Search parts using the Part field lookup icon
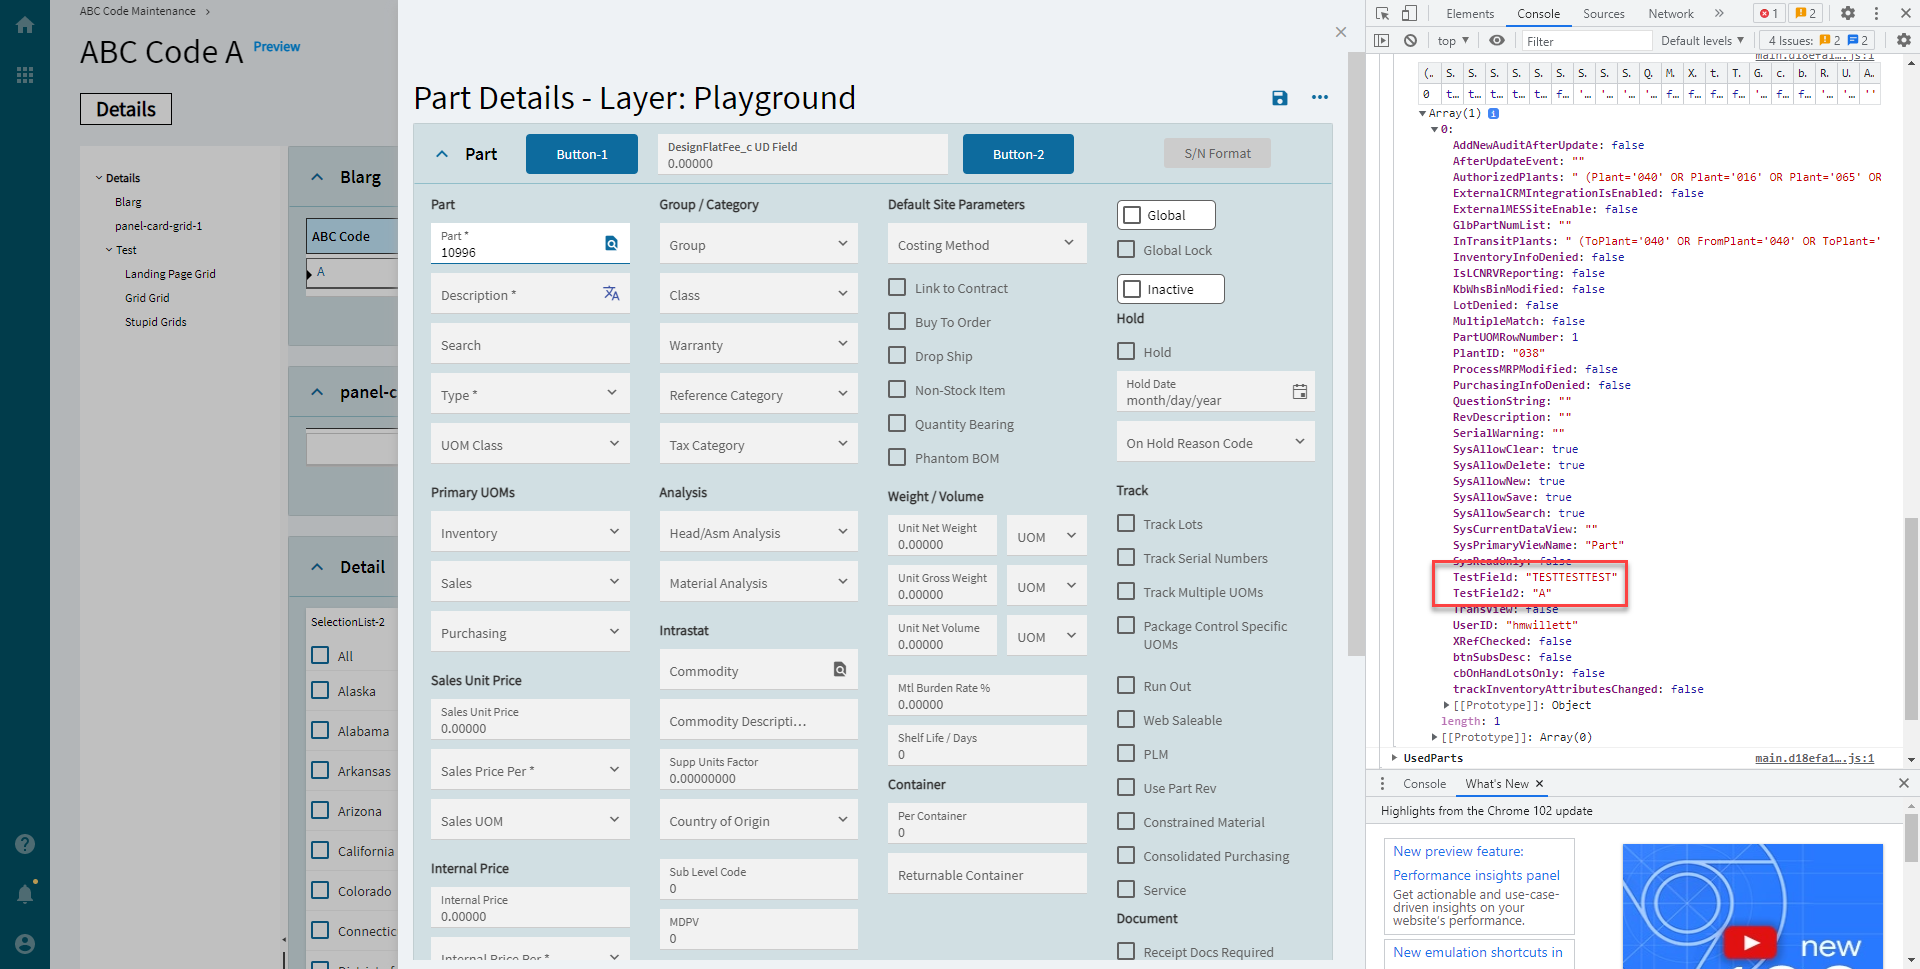The height and width of the screenshot is (969, 1920). point(611,243)
